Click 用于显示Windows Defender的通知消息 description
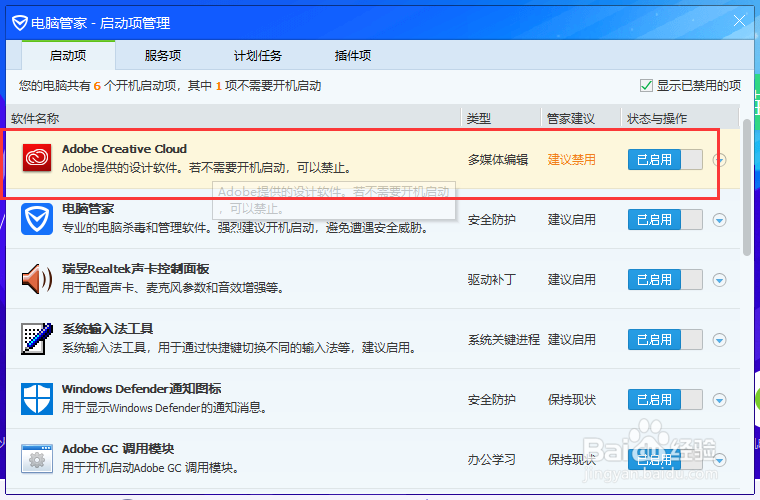760x500 pixels. [165, 408]
